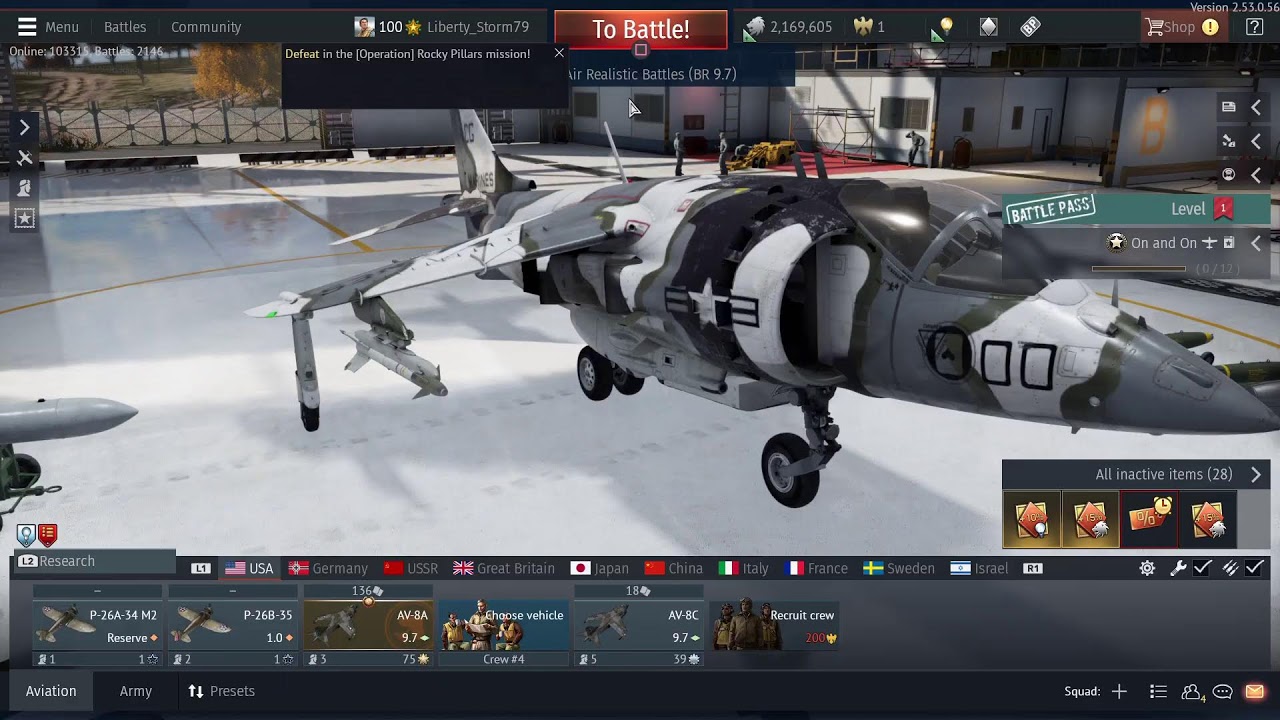Click the Silver Lions balance icon
This screenshot has width=1280, height=720.
coord(755,27)
